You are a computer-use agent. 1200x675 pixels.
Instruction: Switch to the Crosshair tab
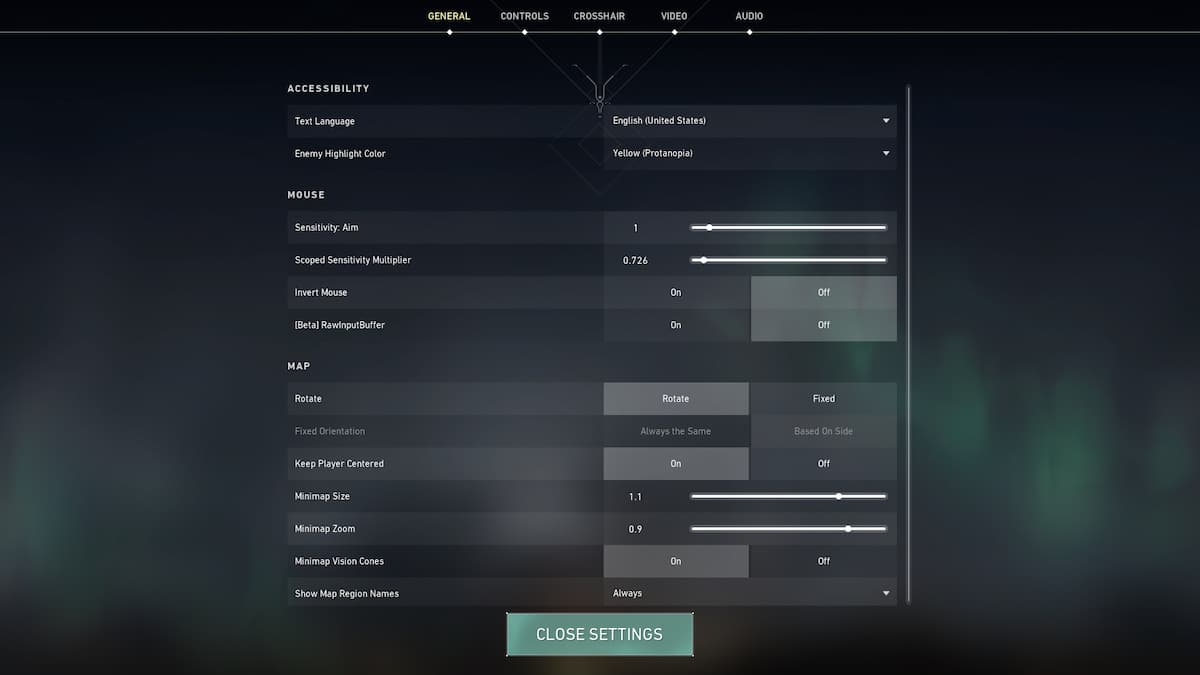tap(599, 16)
